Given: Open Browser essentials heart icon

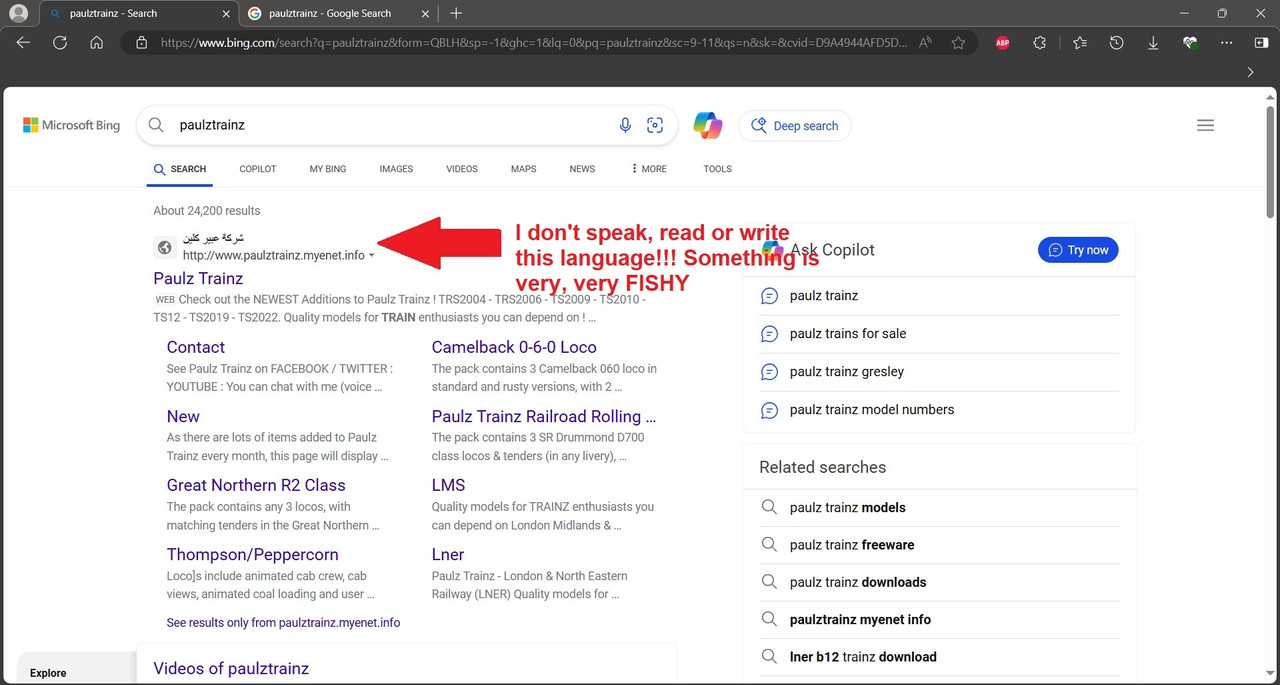Looking at the screenshot, I should (1190, 43).
